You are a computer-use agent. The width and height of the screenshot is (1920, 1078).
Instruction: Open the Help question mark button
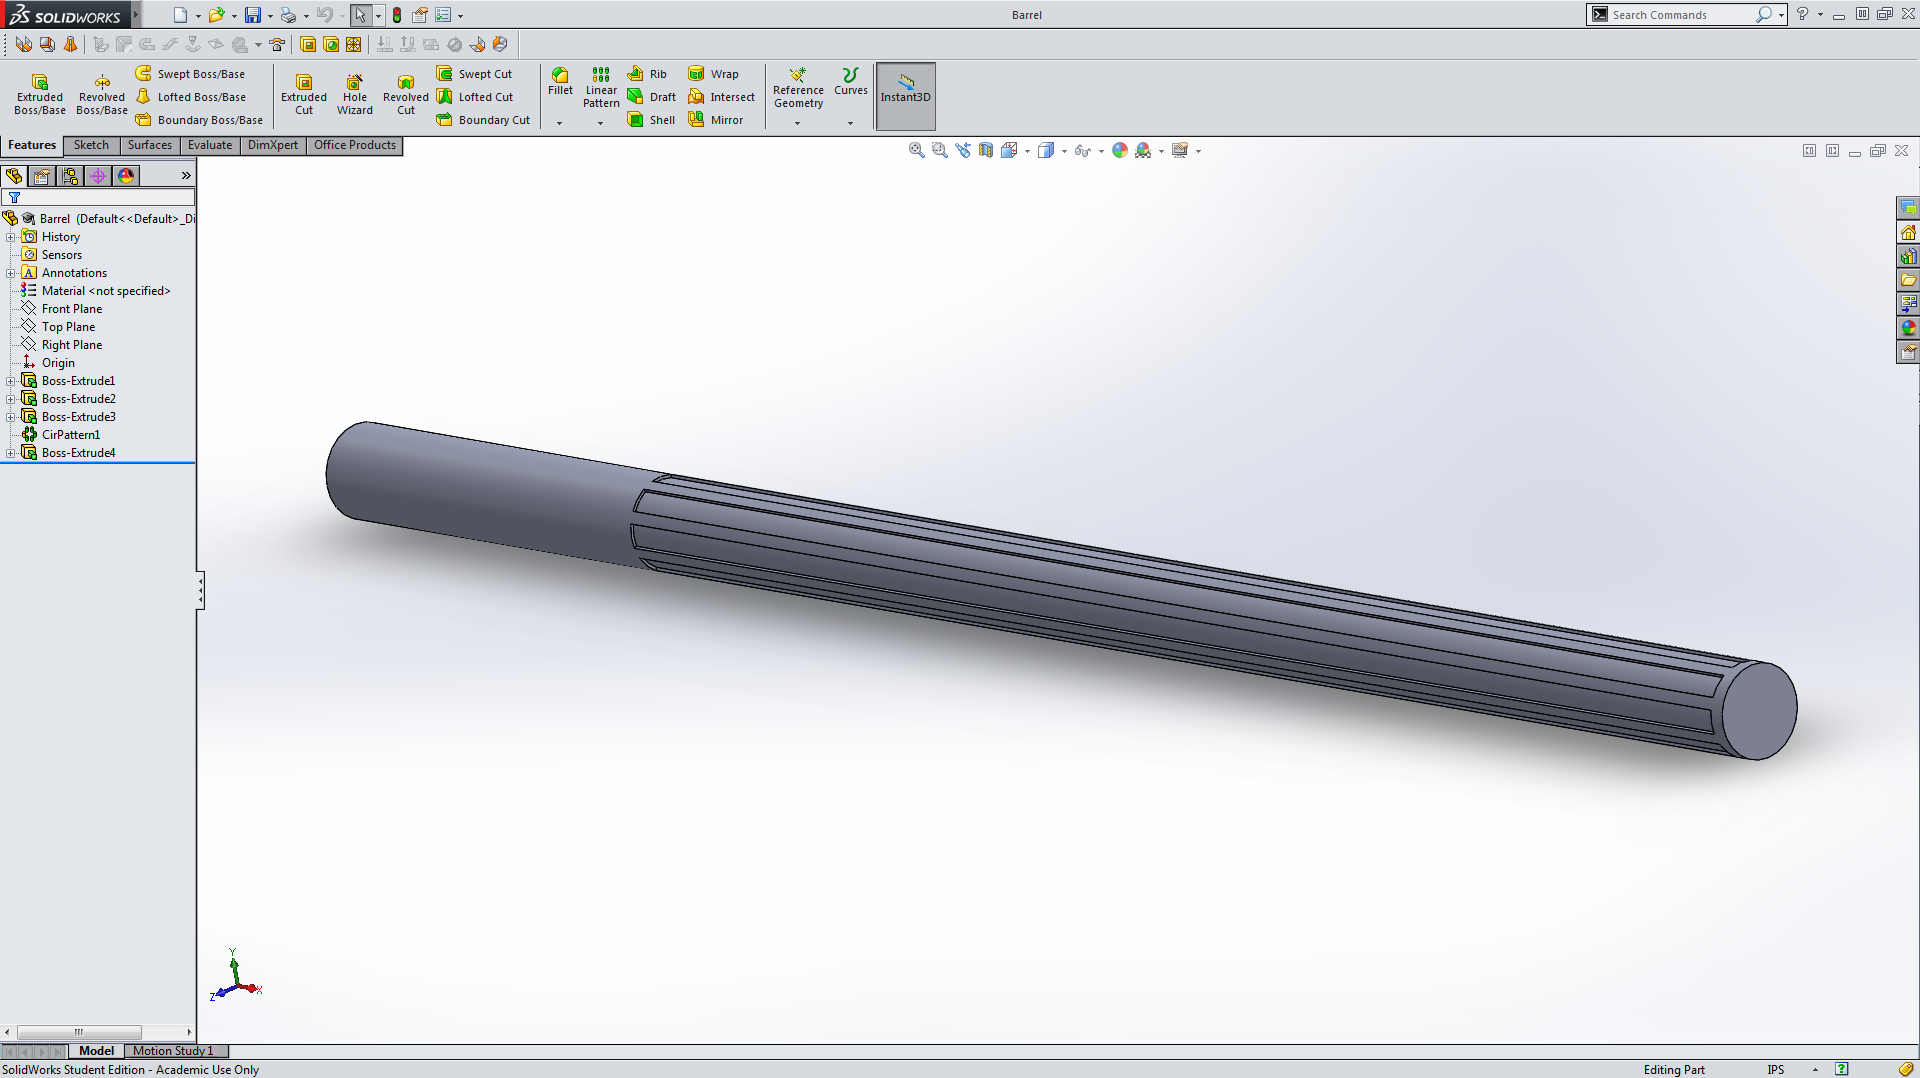pos(1802,14)
